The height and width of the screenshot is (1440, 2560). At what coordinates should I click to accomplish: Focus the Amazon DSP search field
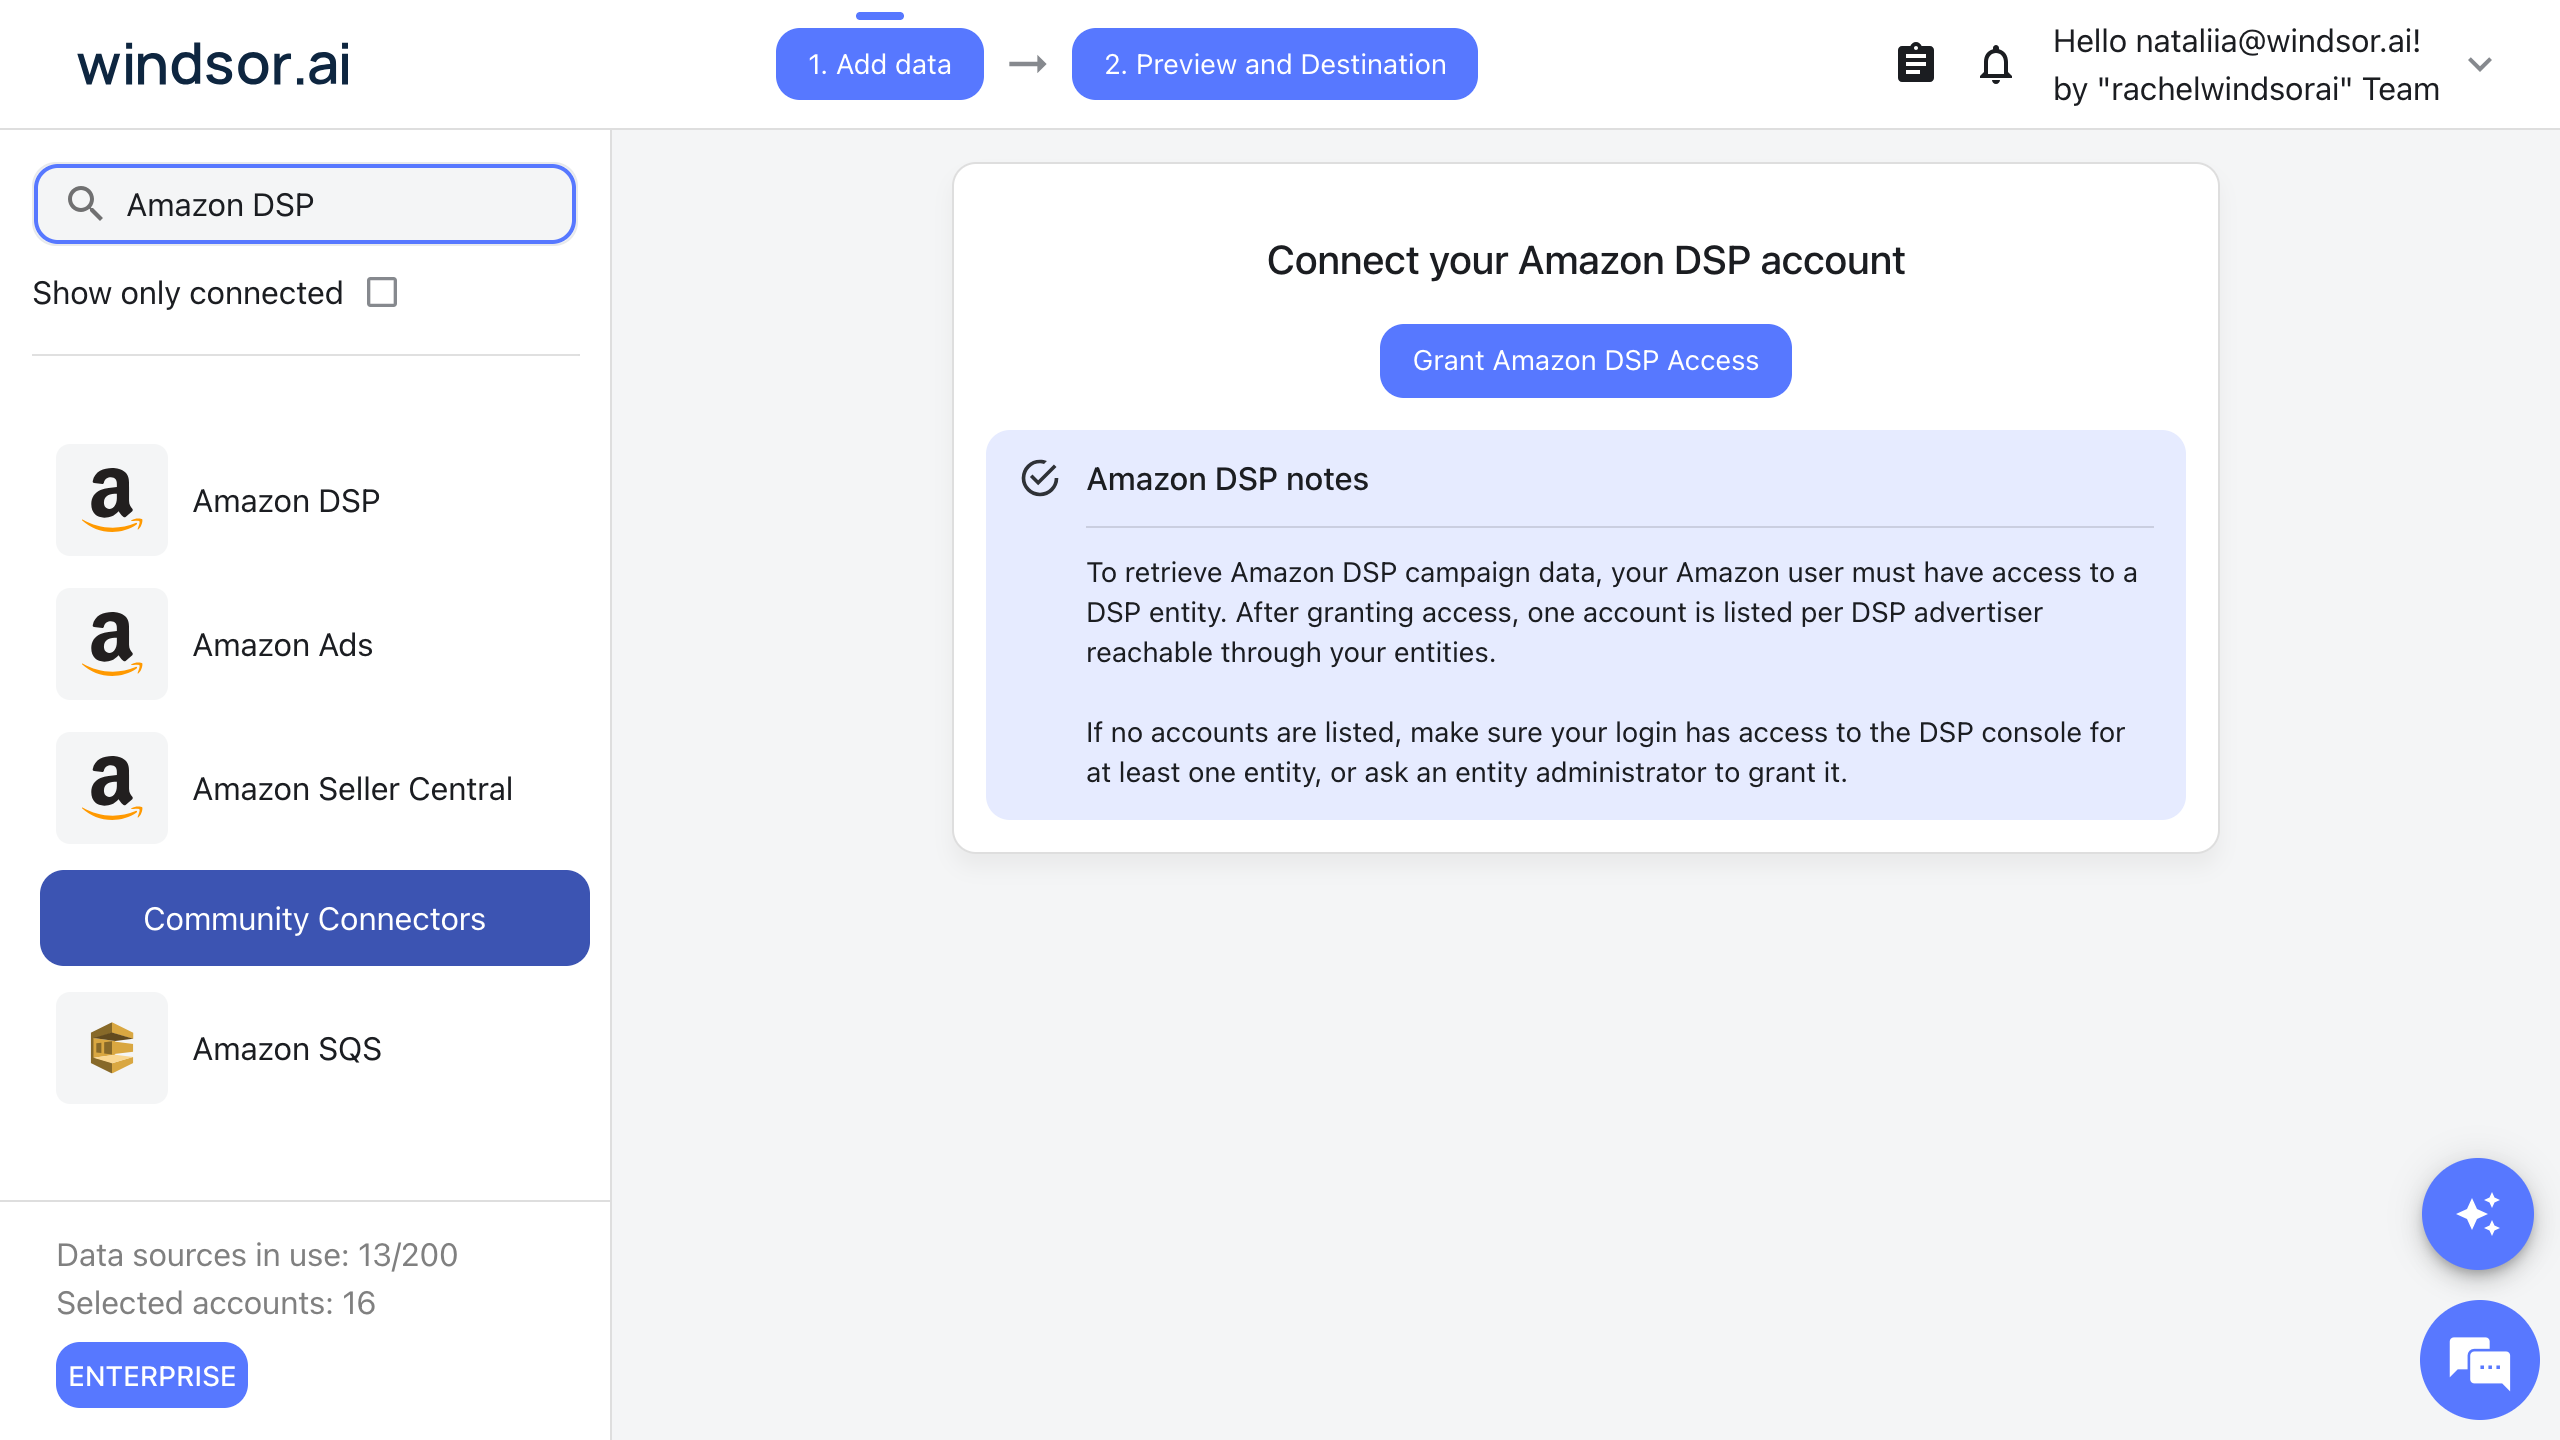point(305,204)
